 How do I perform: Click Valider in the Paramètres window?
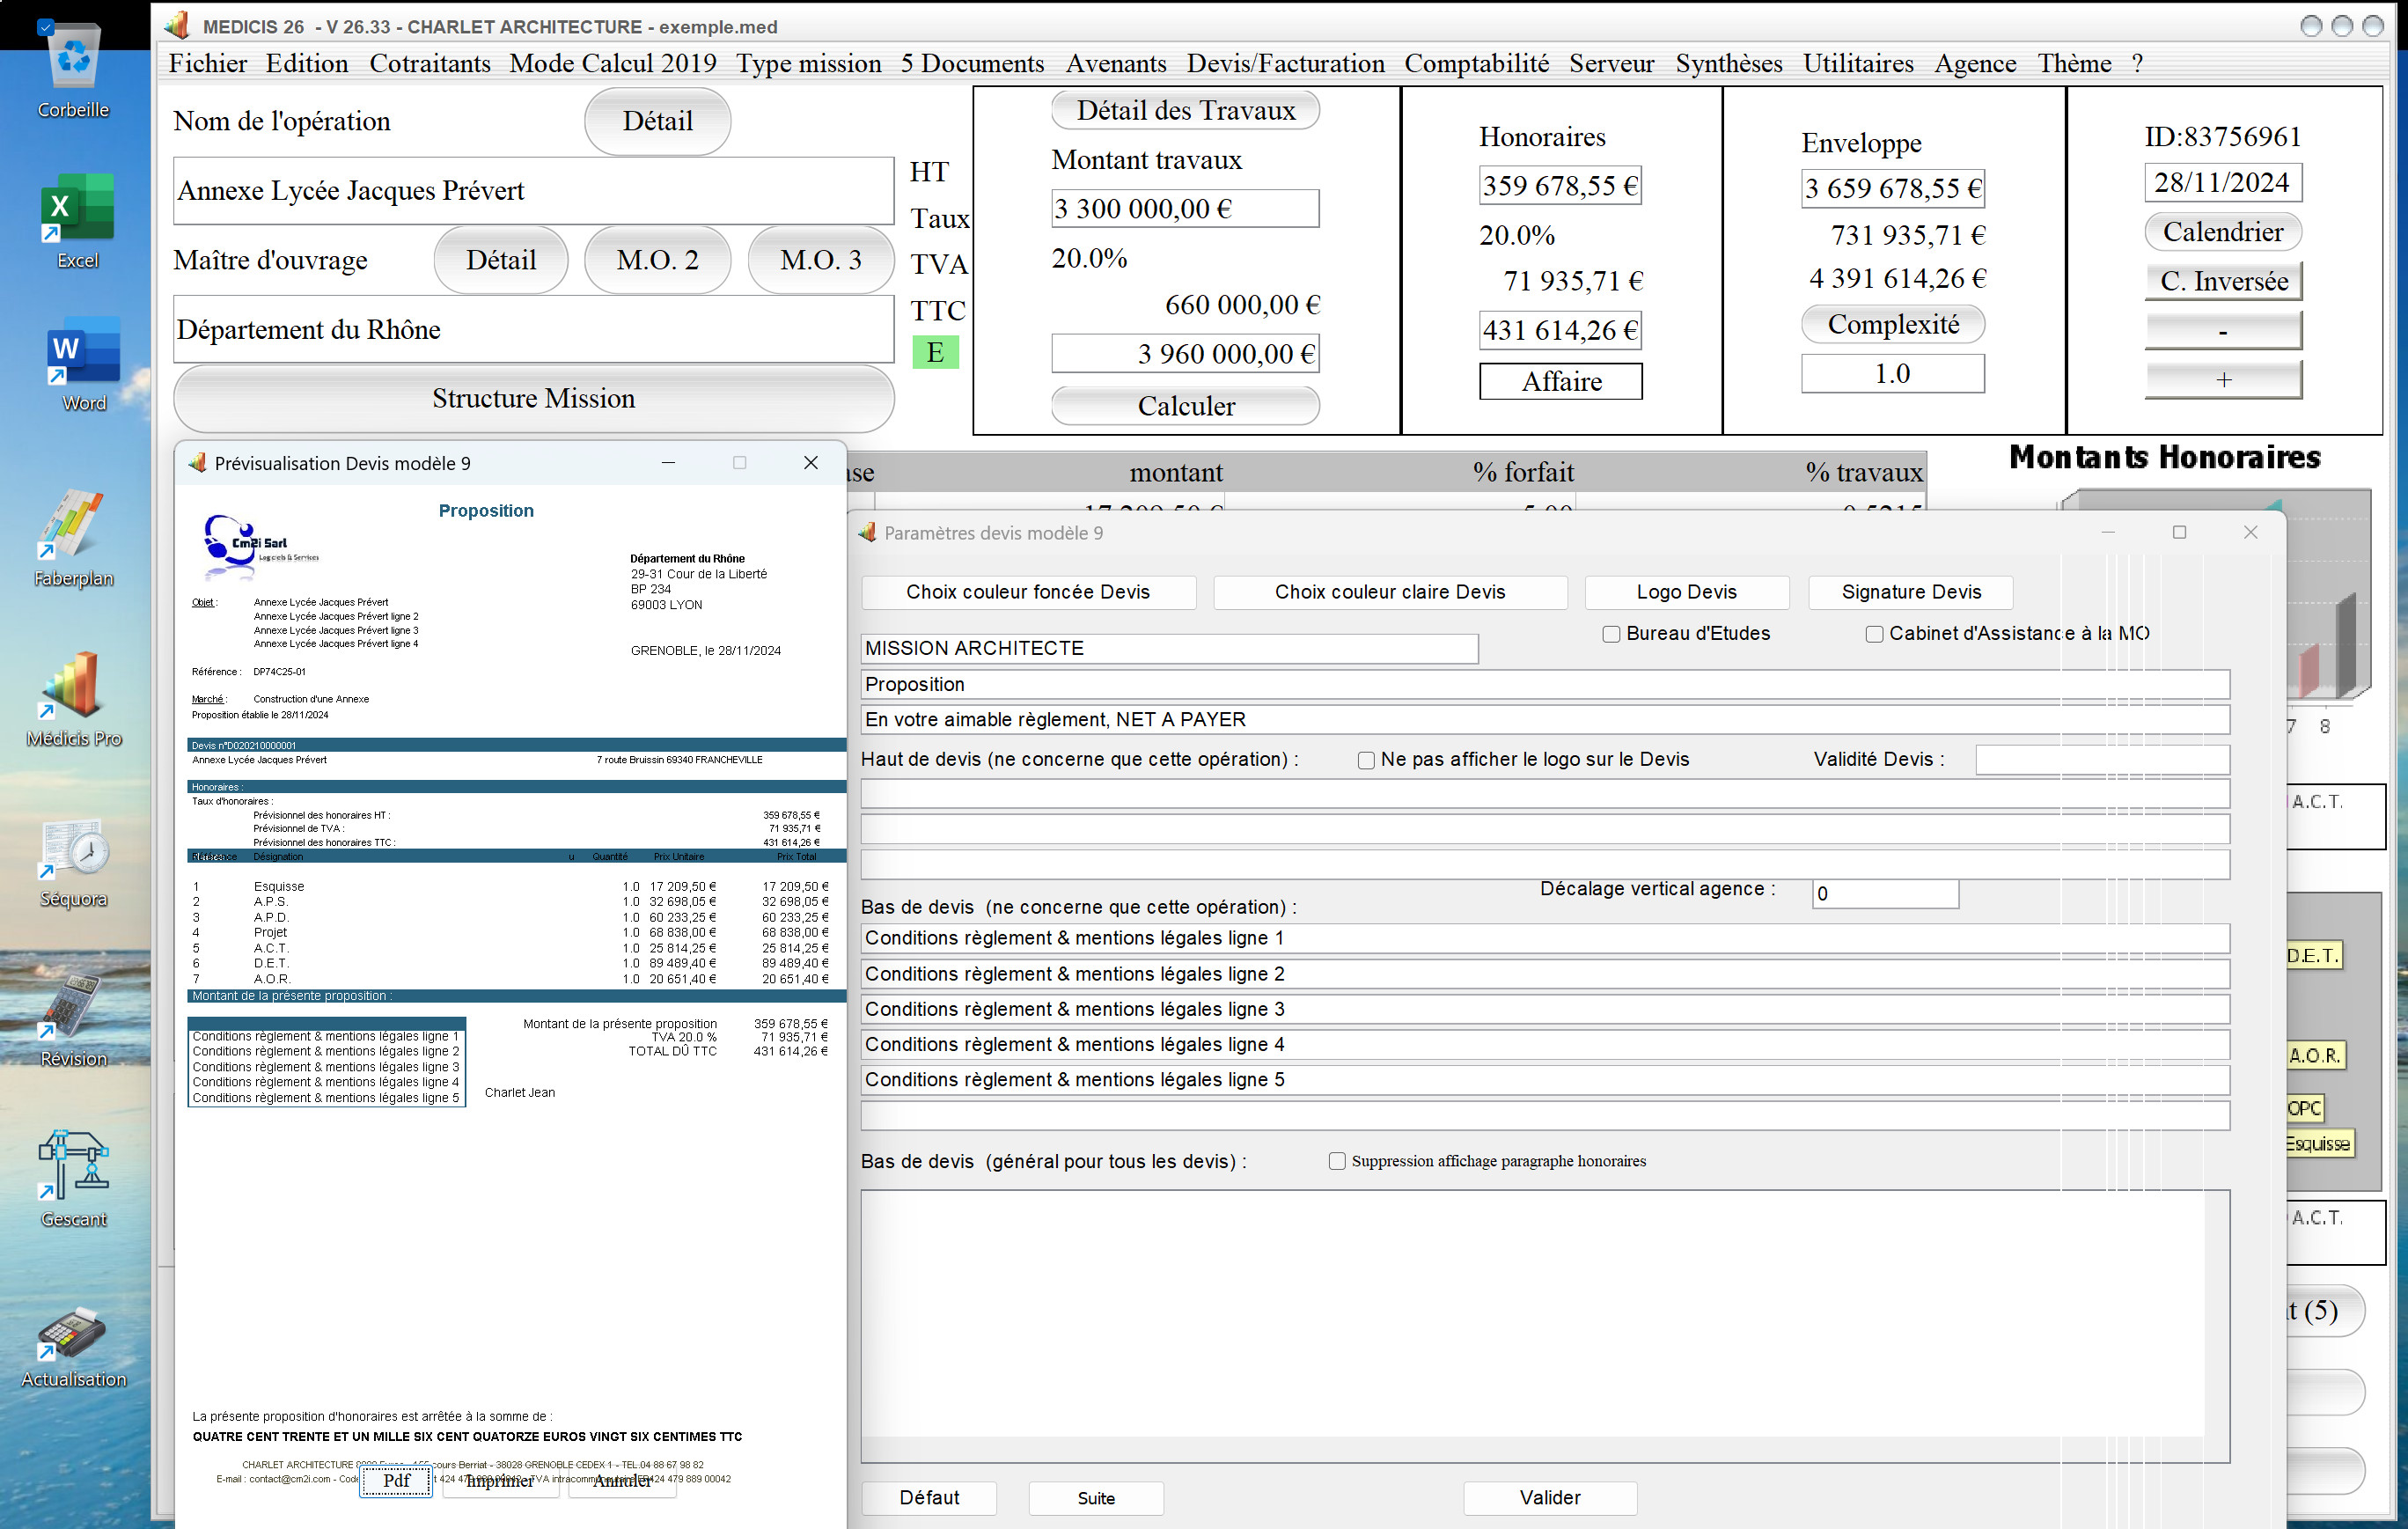pos(1550,1497)
